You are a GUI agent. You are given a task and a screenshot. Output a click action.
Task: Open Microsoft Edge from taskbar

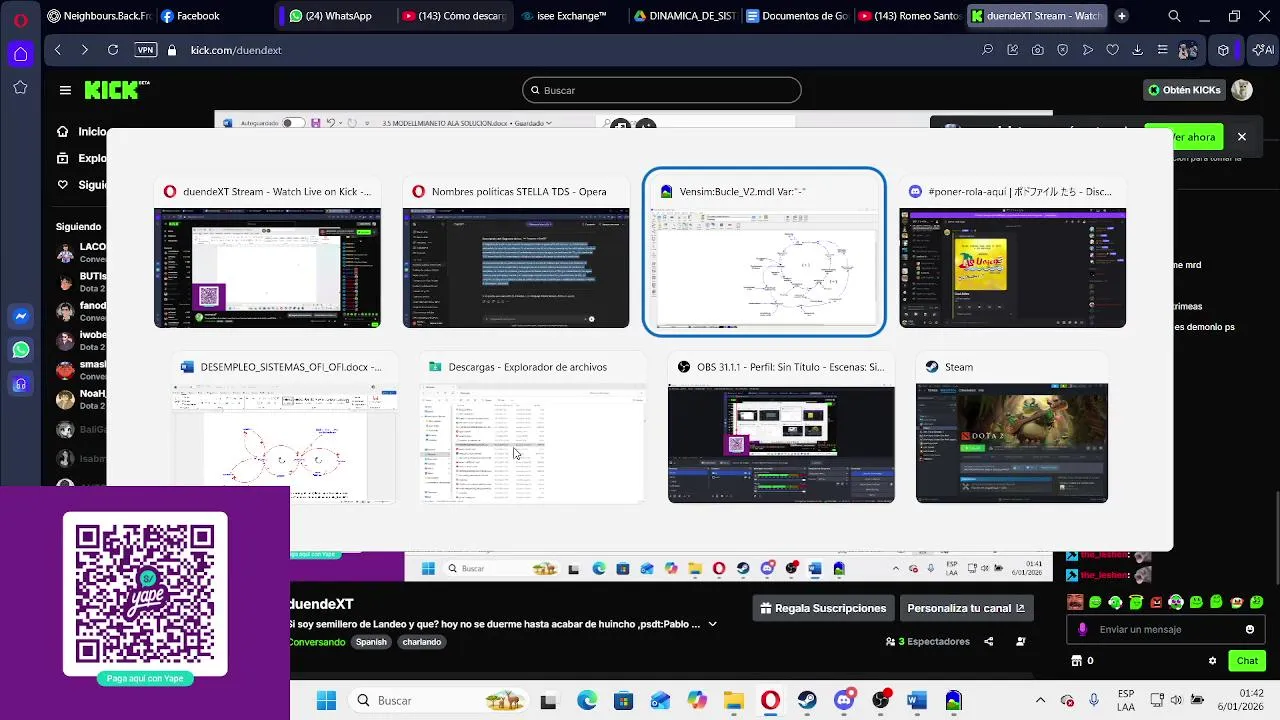click(587, 701)
